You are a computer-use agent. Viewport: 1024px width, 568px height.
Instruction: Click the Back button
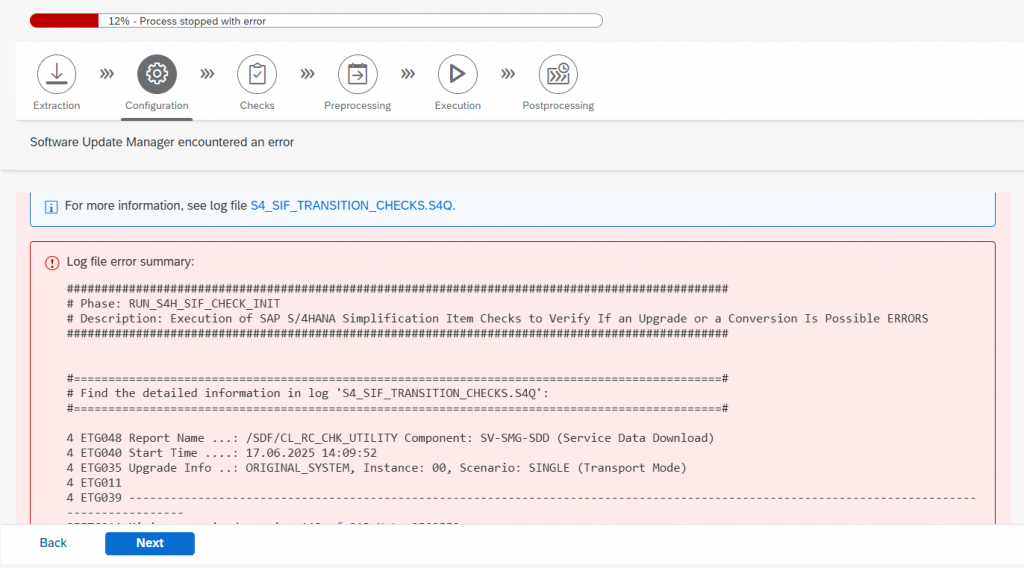click(x=53, y=543)
